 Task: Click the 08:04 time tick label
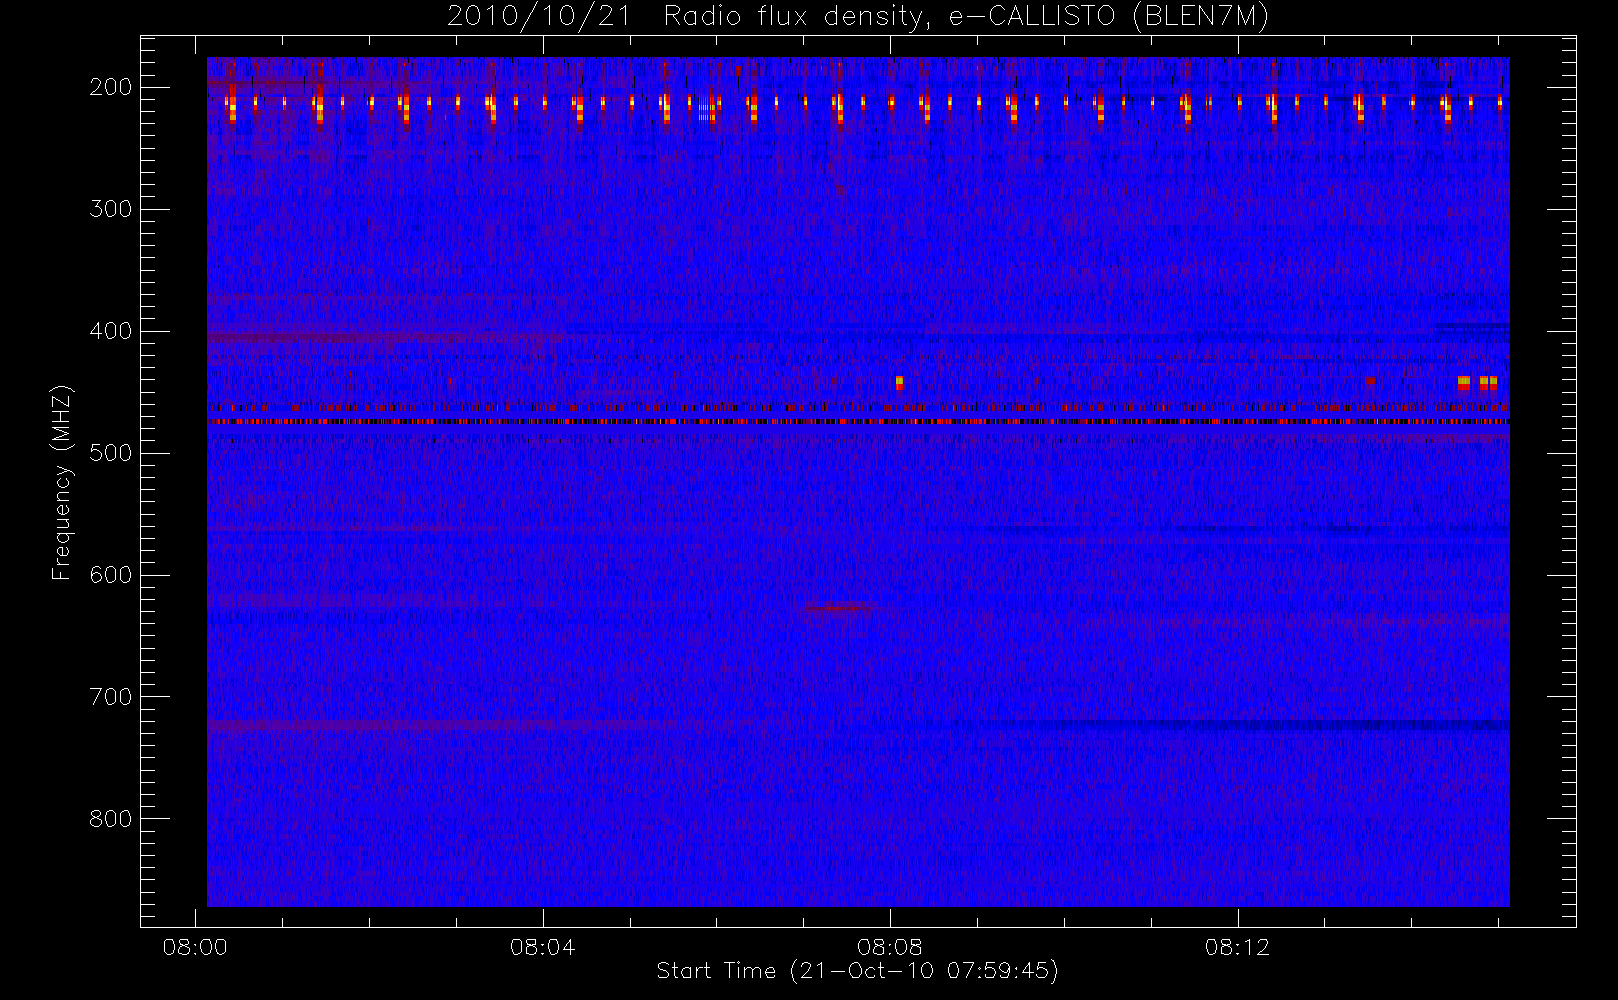542,947
